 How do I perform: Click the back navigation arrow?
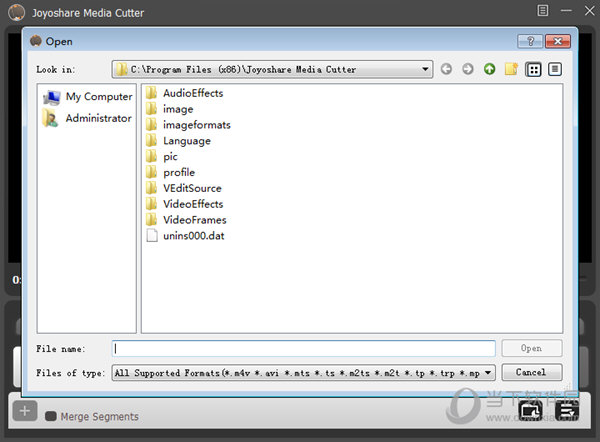point(445,69)
